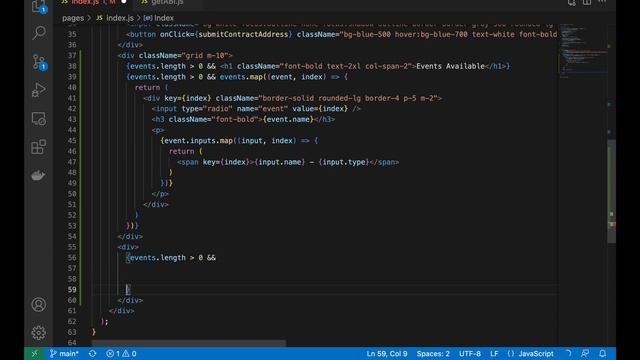Open the Accounts menu icon
This screenshot has height=360, width=640.
[39, 304]
